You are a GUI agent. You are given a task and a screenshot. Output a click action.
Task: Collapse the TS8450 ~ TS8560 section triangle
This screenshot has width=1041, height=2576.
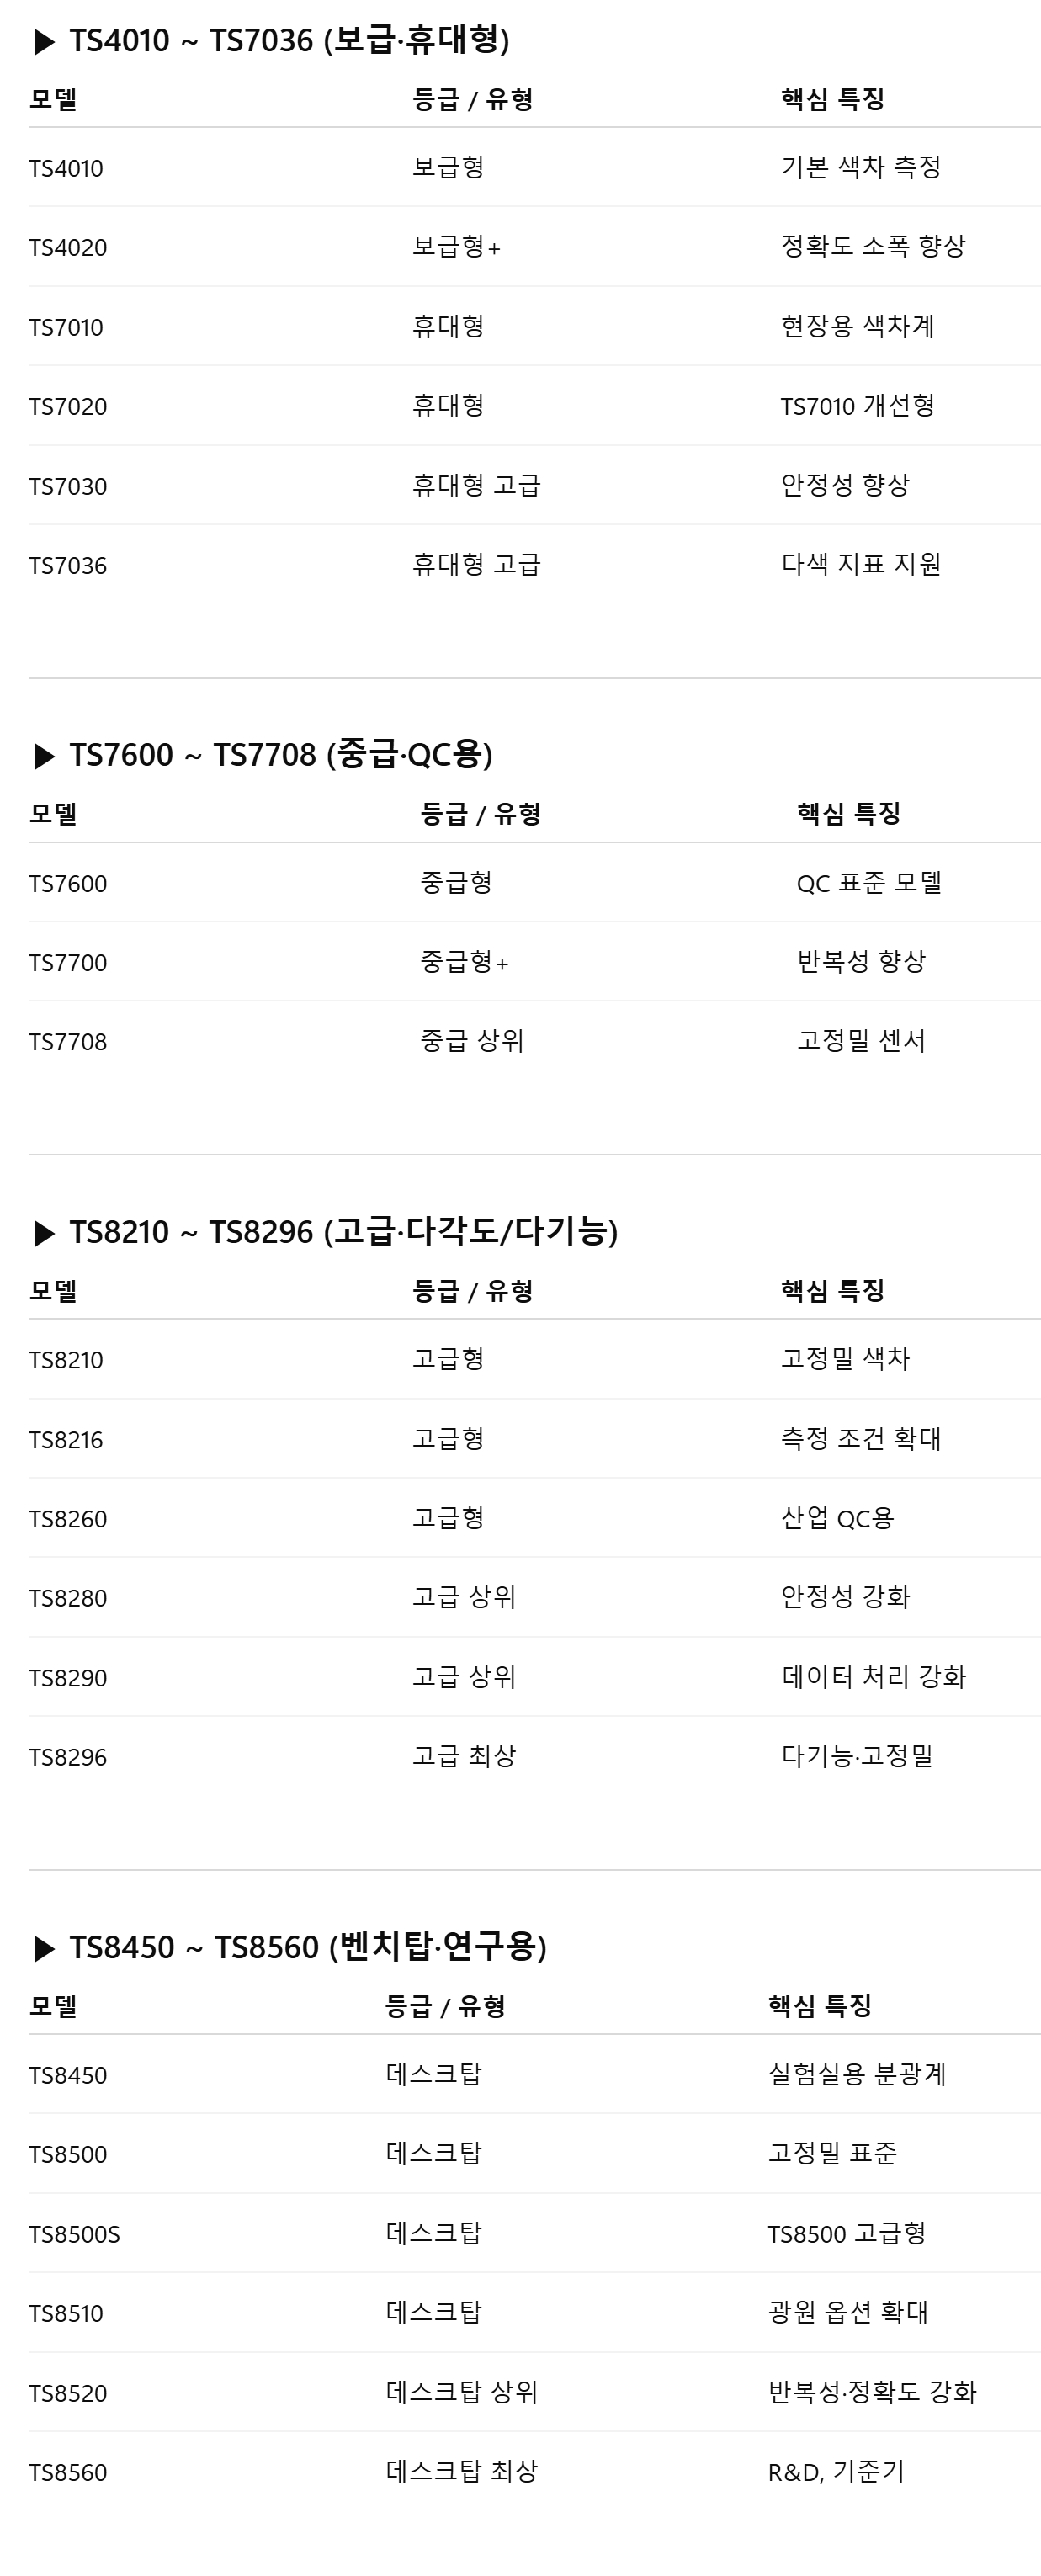tap(44, 1949)
